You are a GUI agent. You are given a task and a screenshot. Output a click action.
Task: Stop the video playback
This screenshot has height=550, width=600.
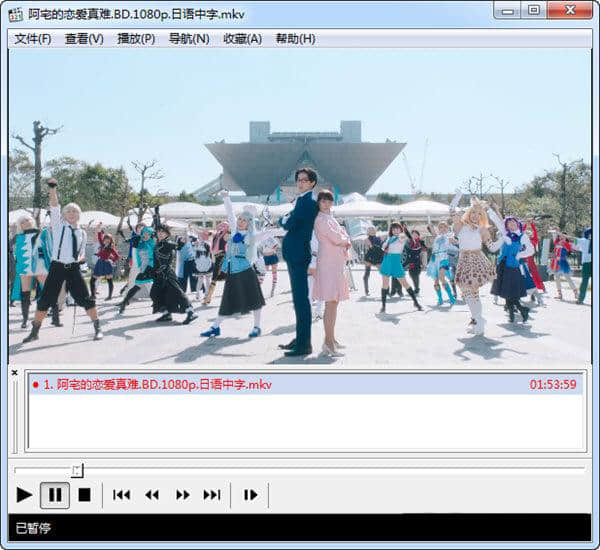[x=85, y=494]
